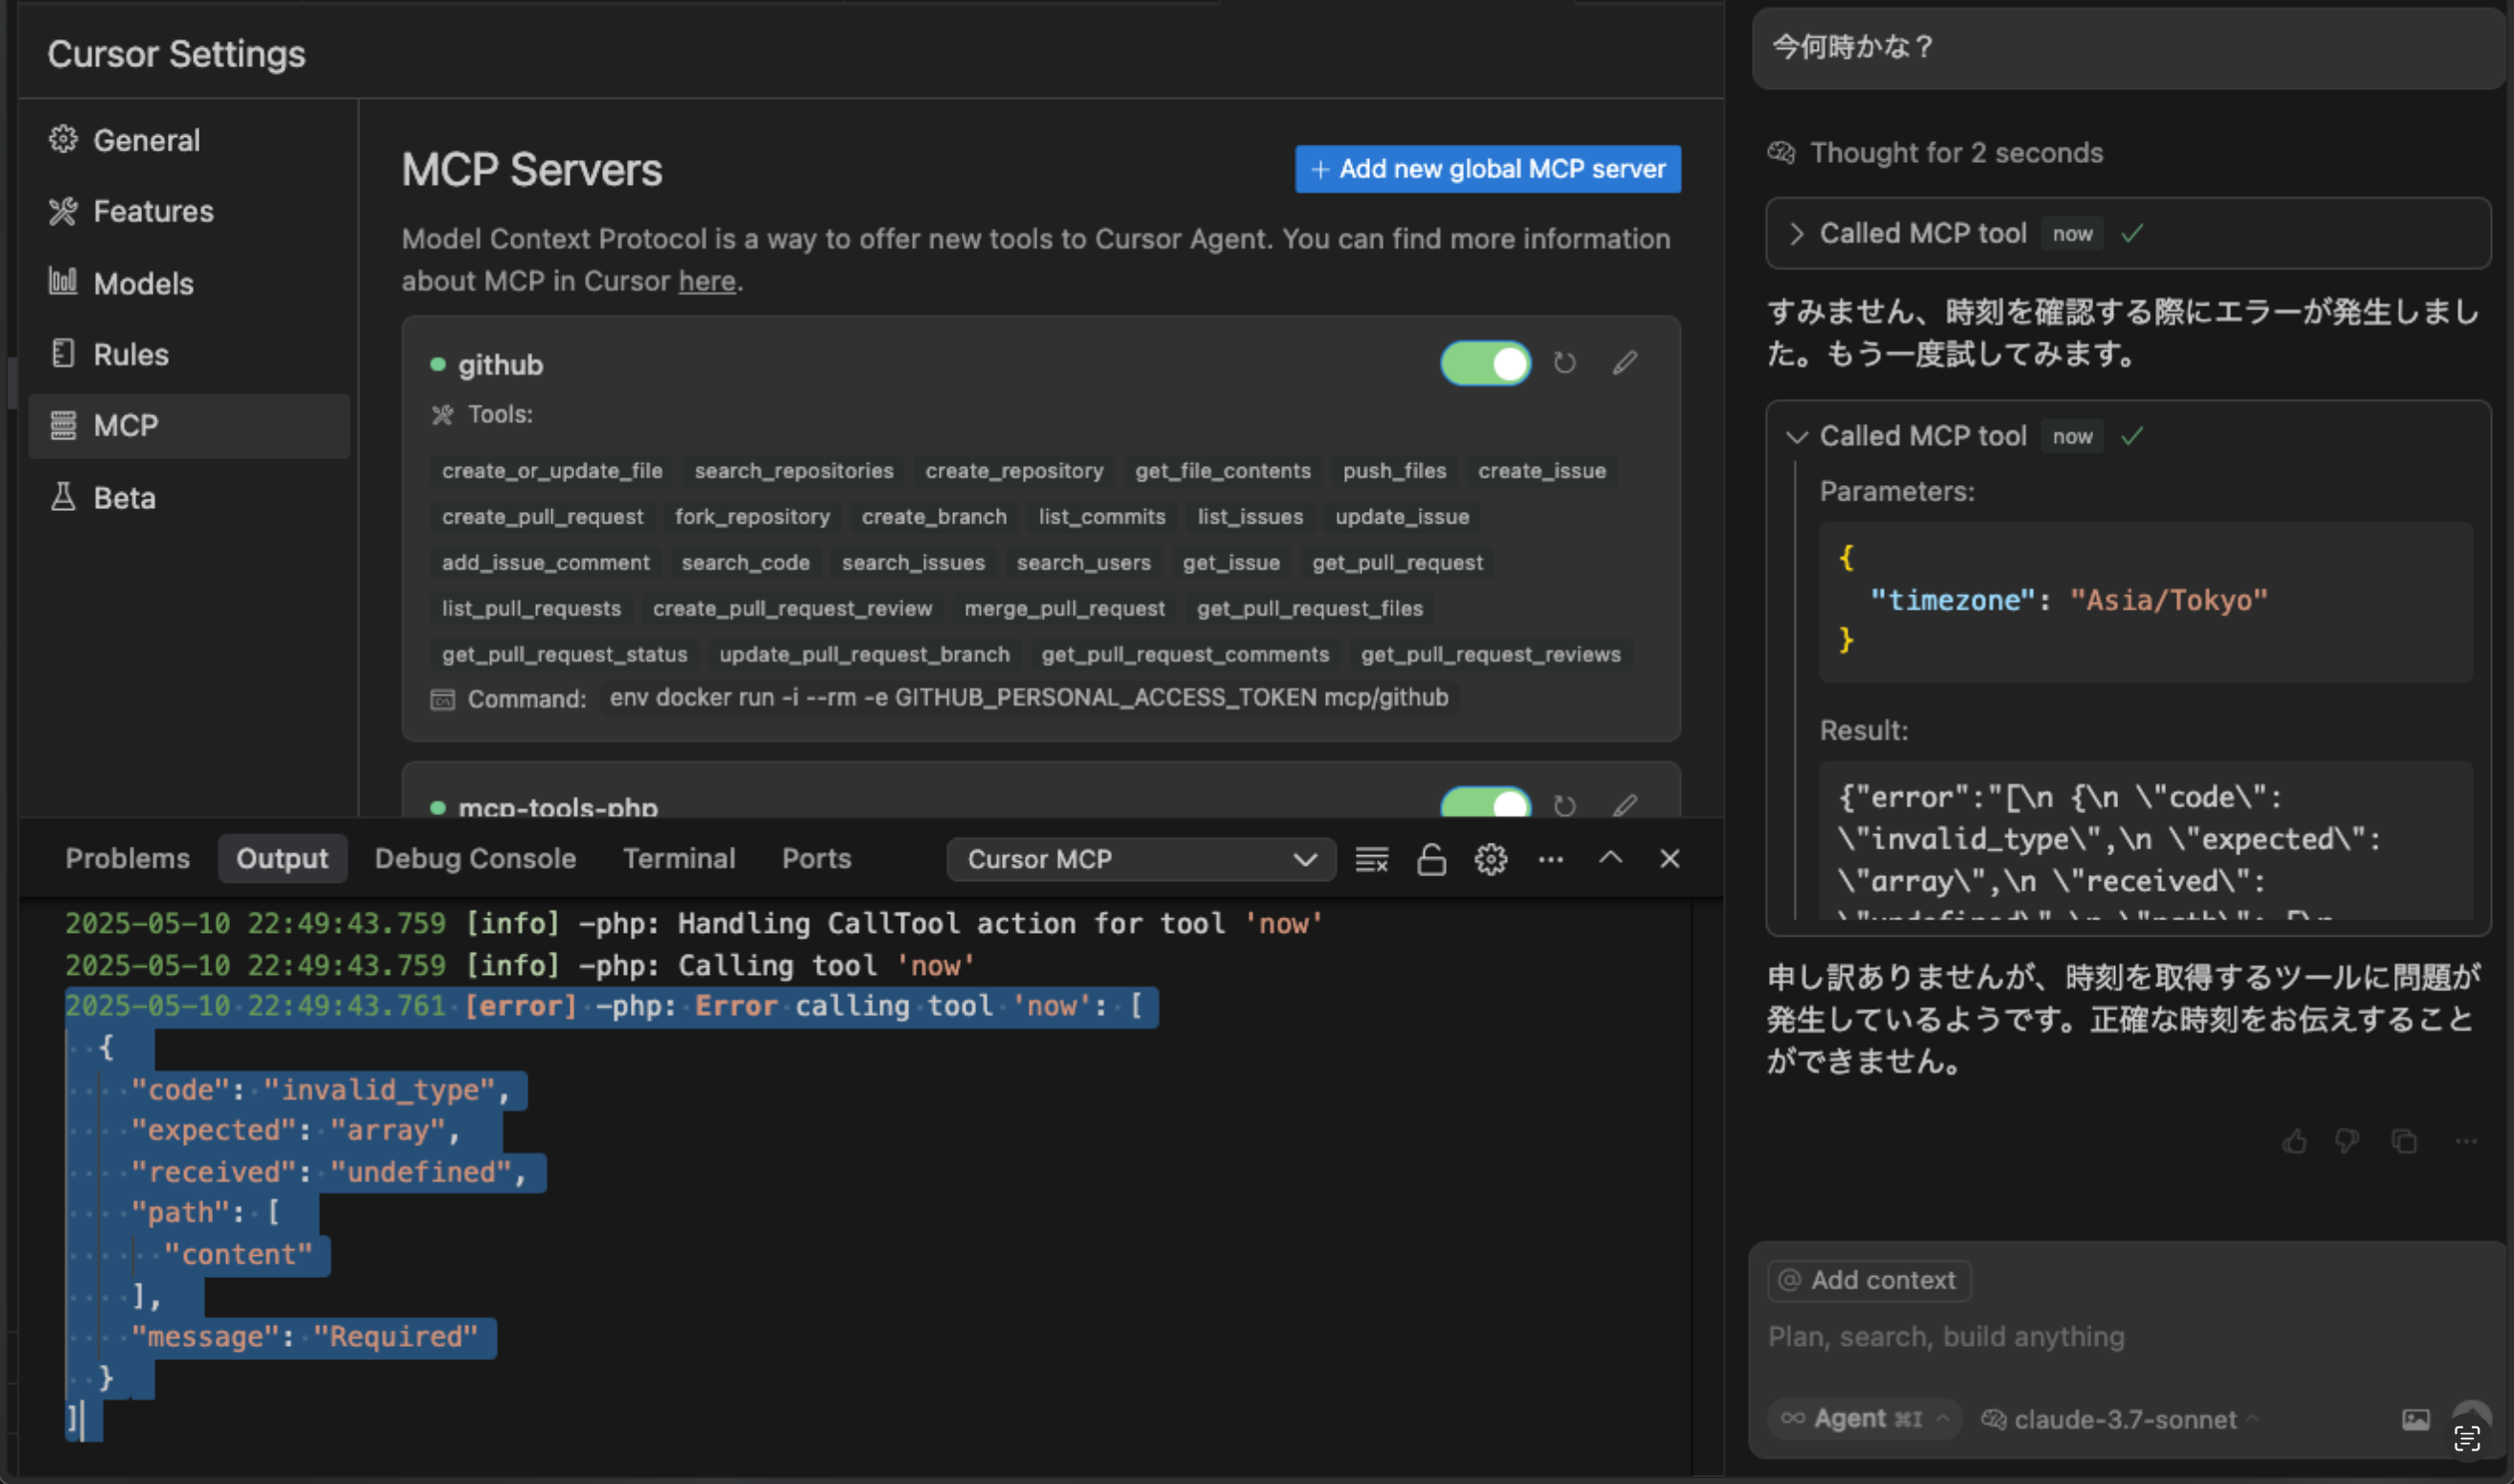Refresh the github MCP server

pos(1565,363)
